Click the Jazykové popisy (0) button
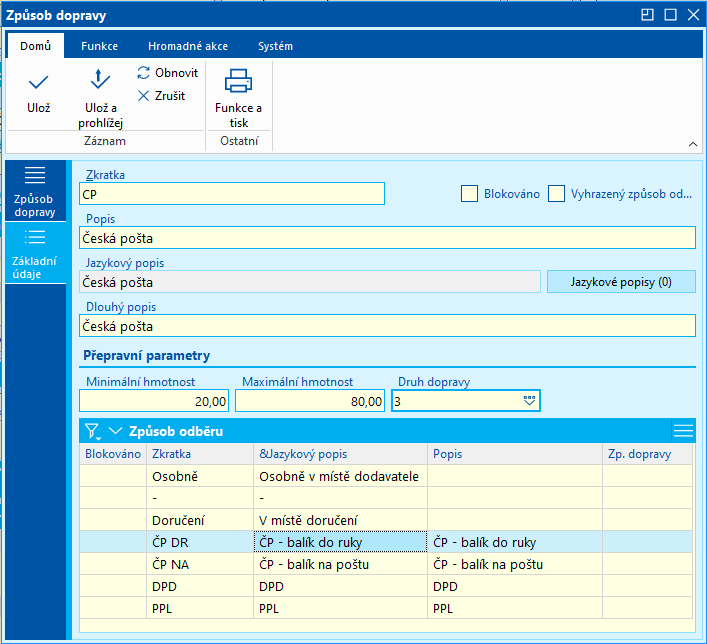The width and height of the screenshot is (707, 644). point(620,282)
